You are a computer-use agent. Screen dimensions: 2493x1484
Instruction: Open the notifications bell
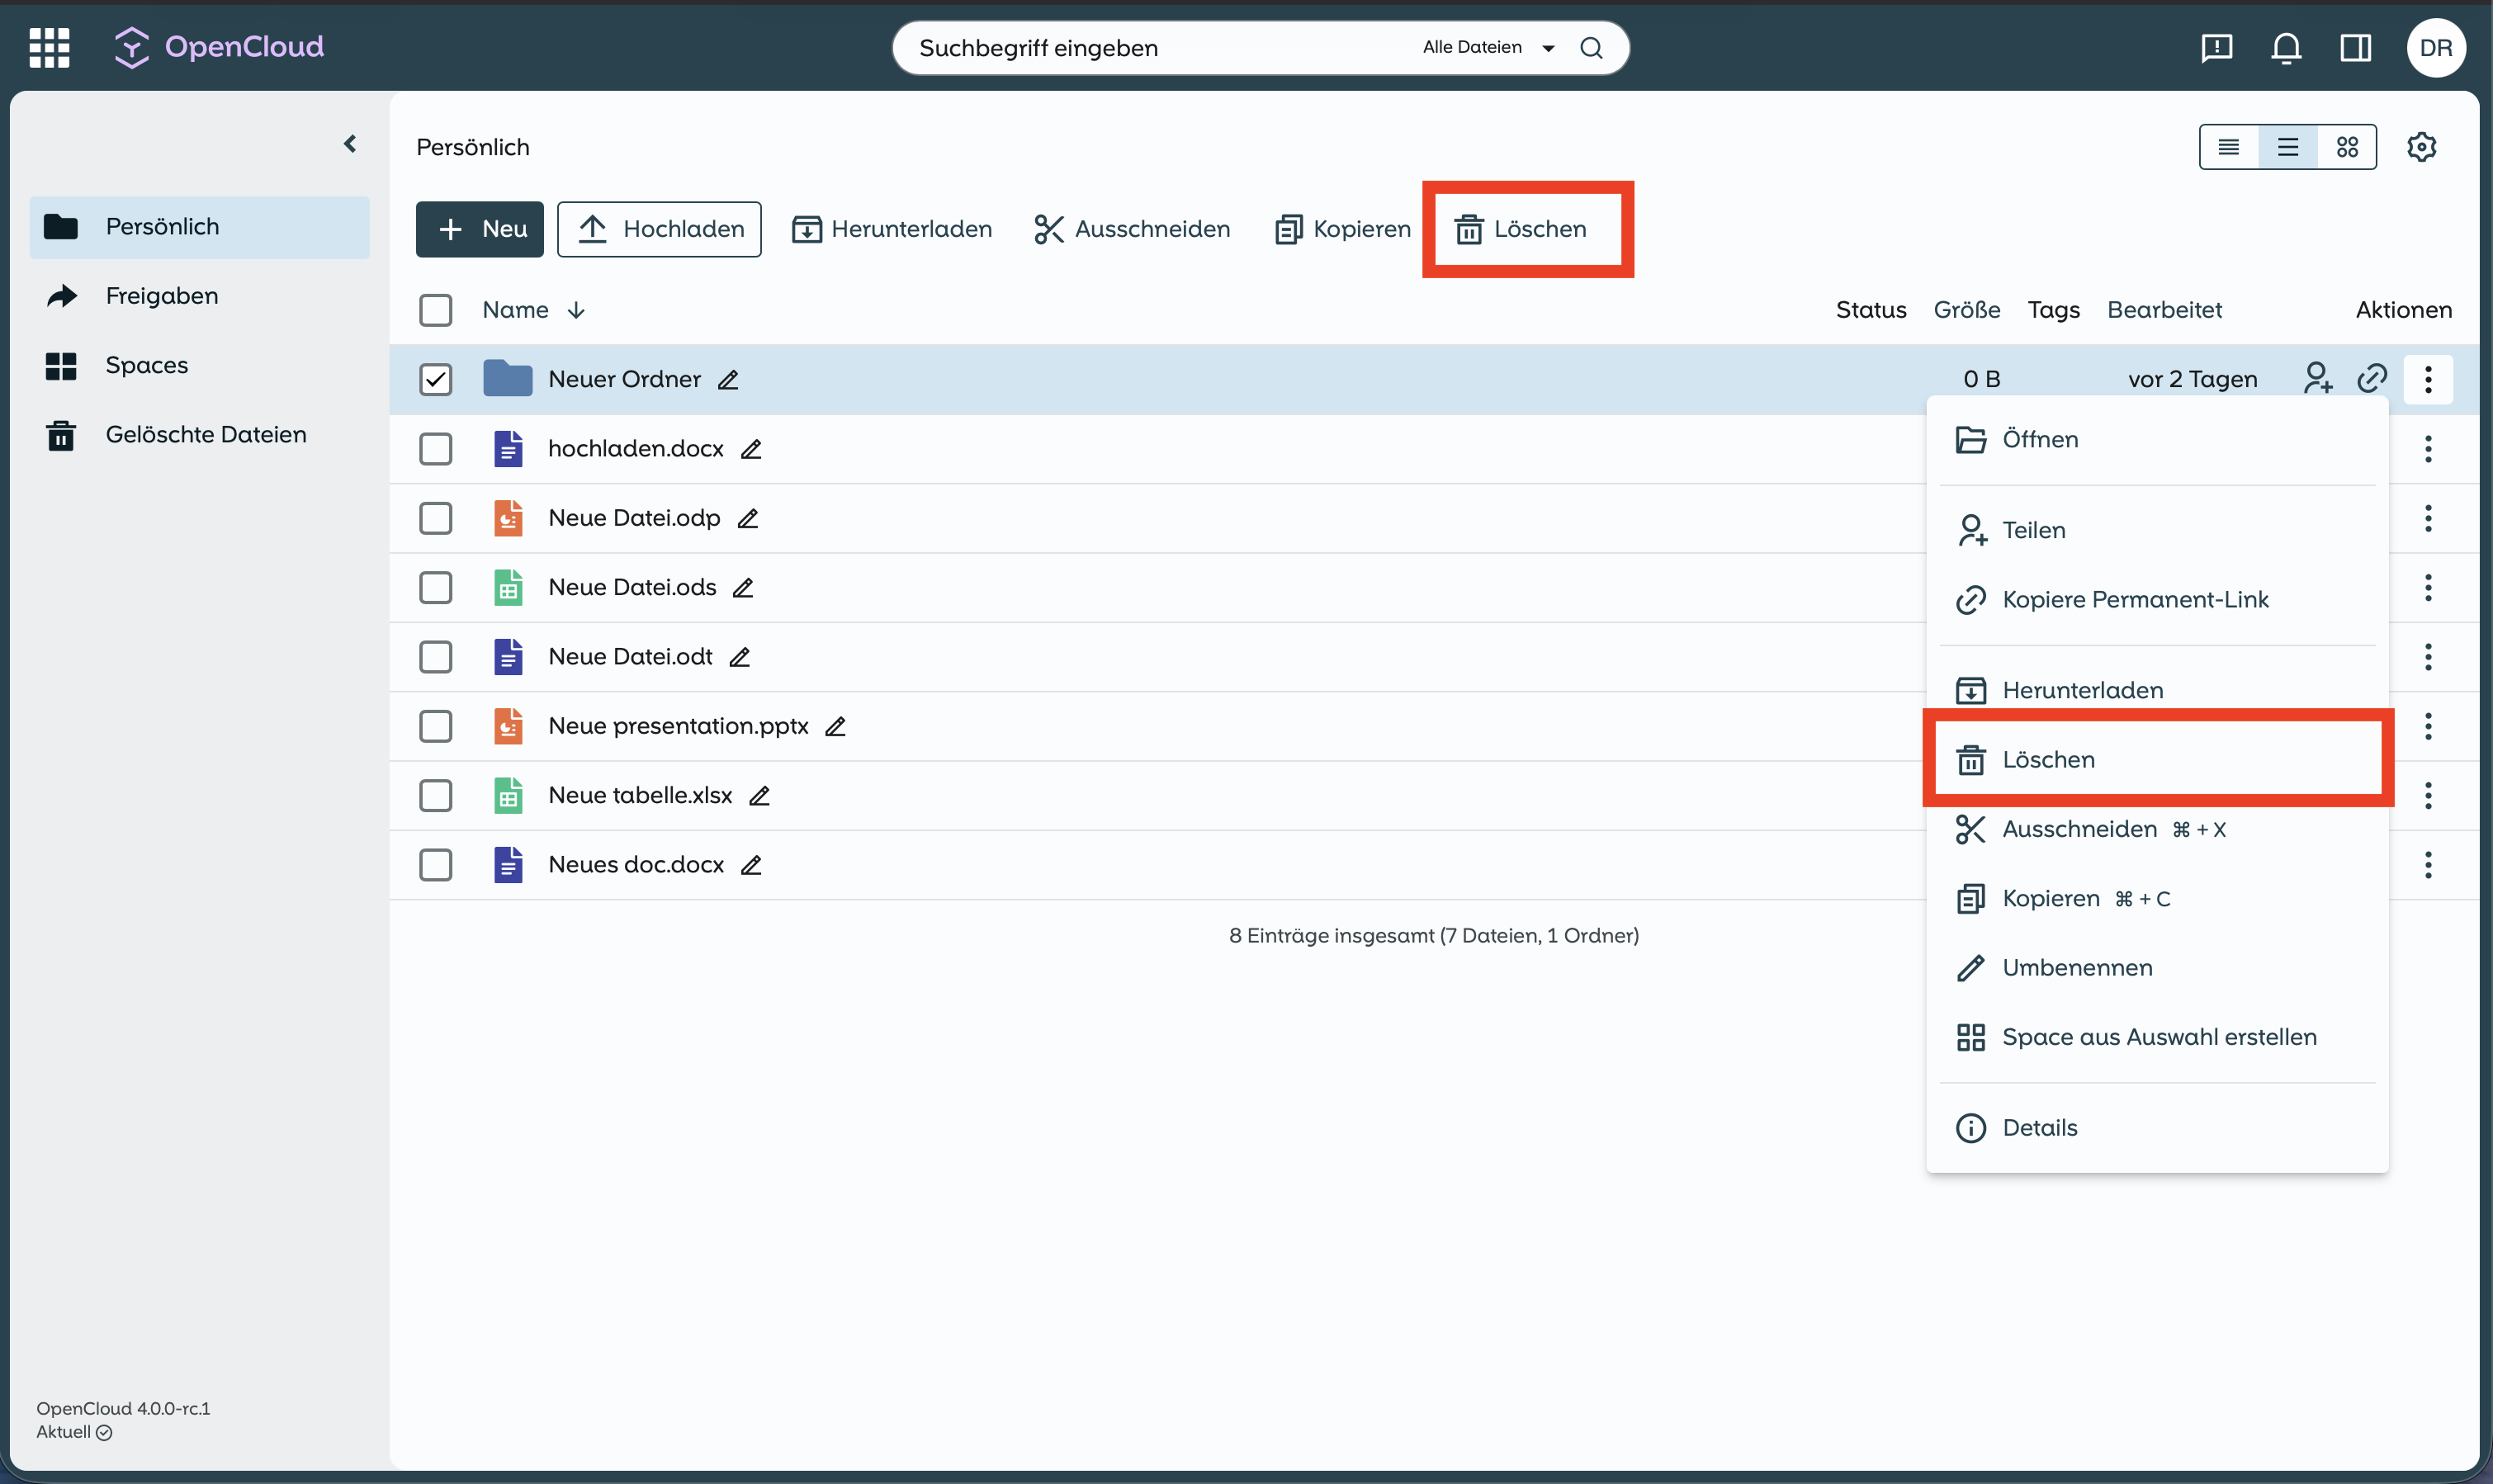click(x=2286, y=48)
